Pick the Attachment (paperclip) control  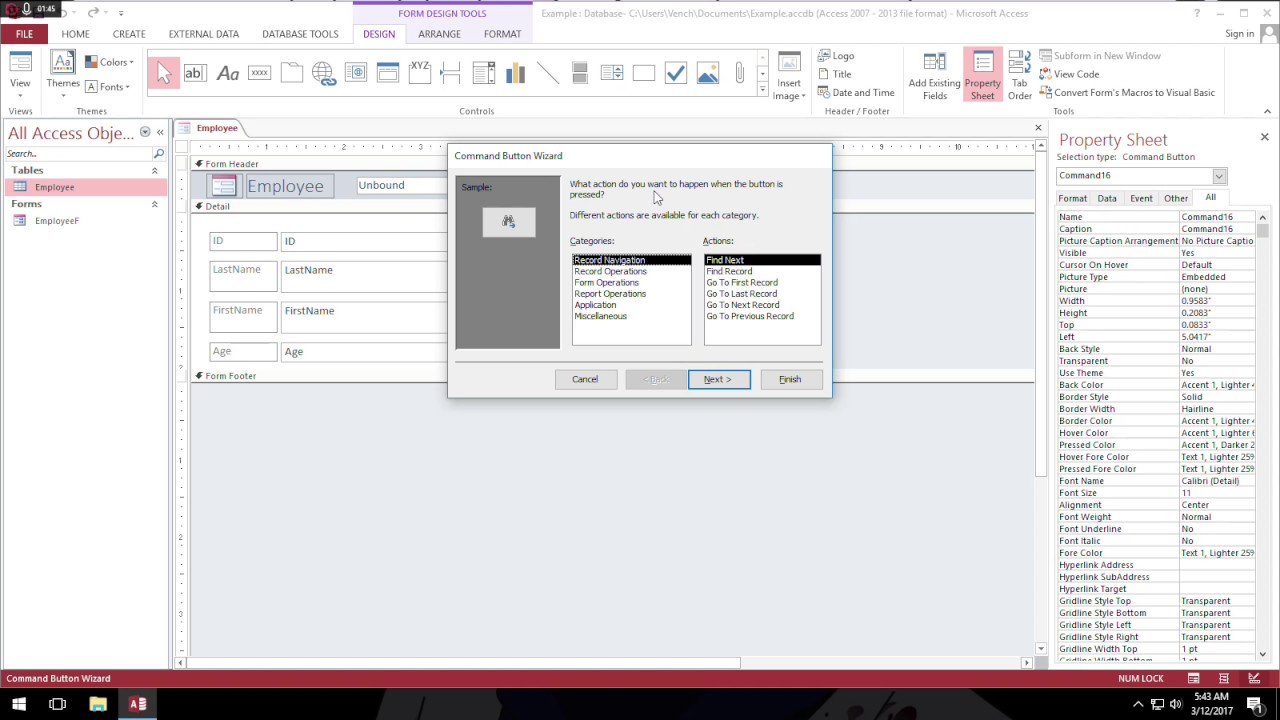[739, 73]
